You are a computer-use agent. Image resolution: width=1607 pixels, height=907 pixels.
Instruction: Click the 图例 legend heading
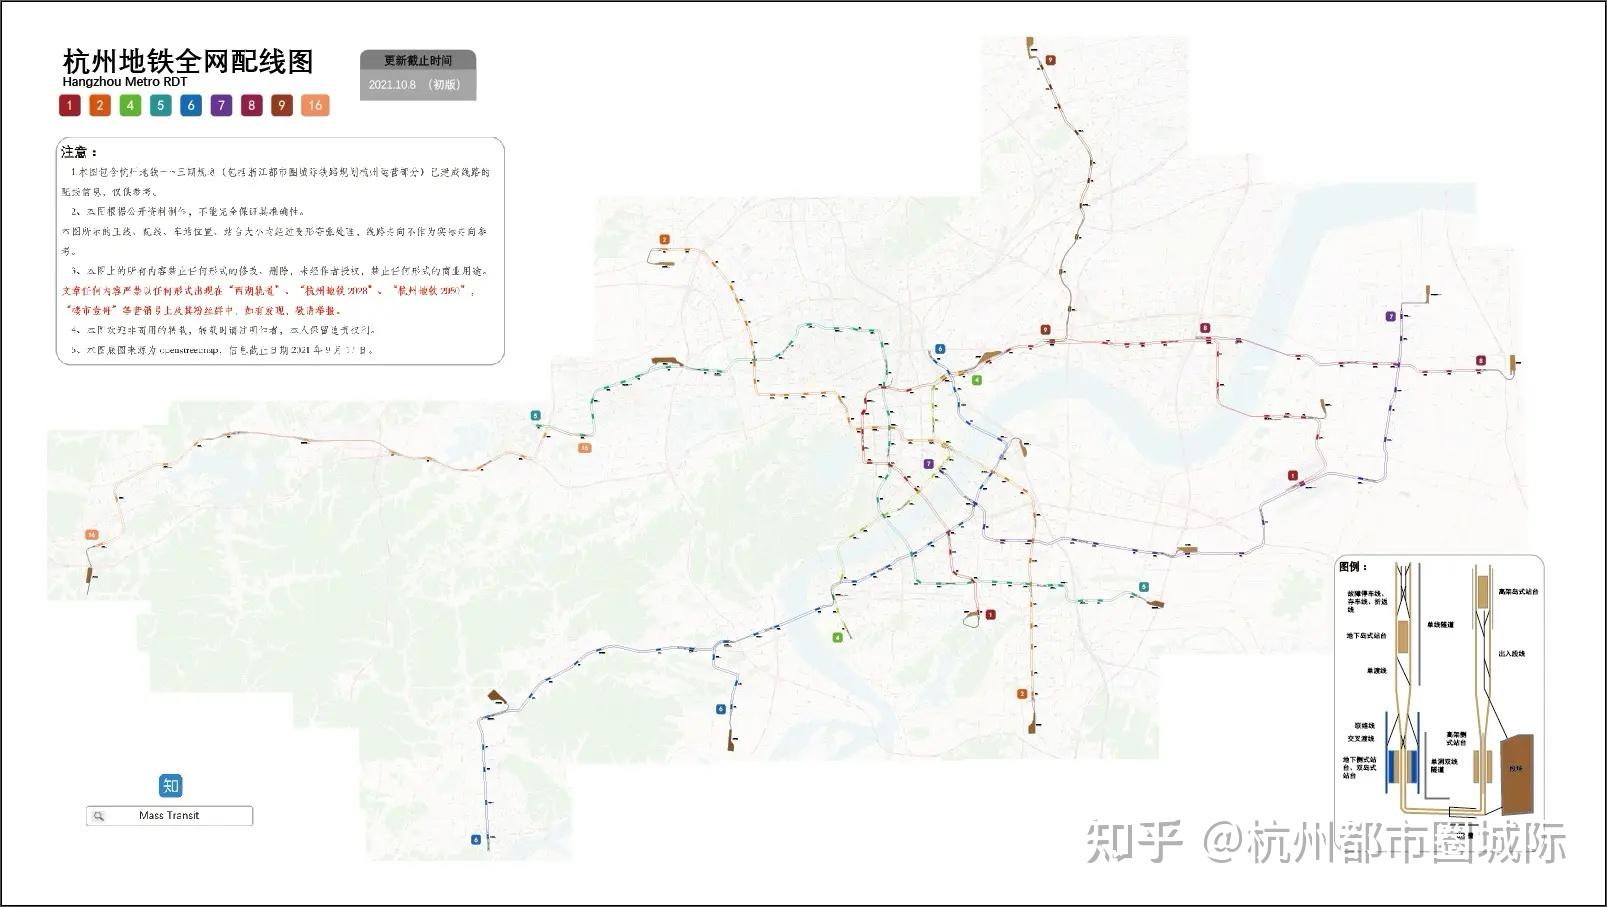(1353, 567)
